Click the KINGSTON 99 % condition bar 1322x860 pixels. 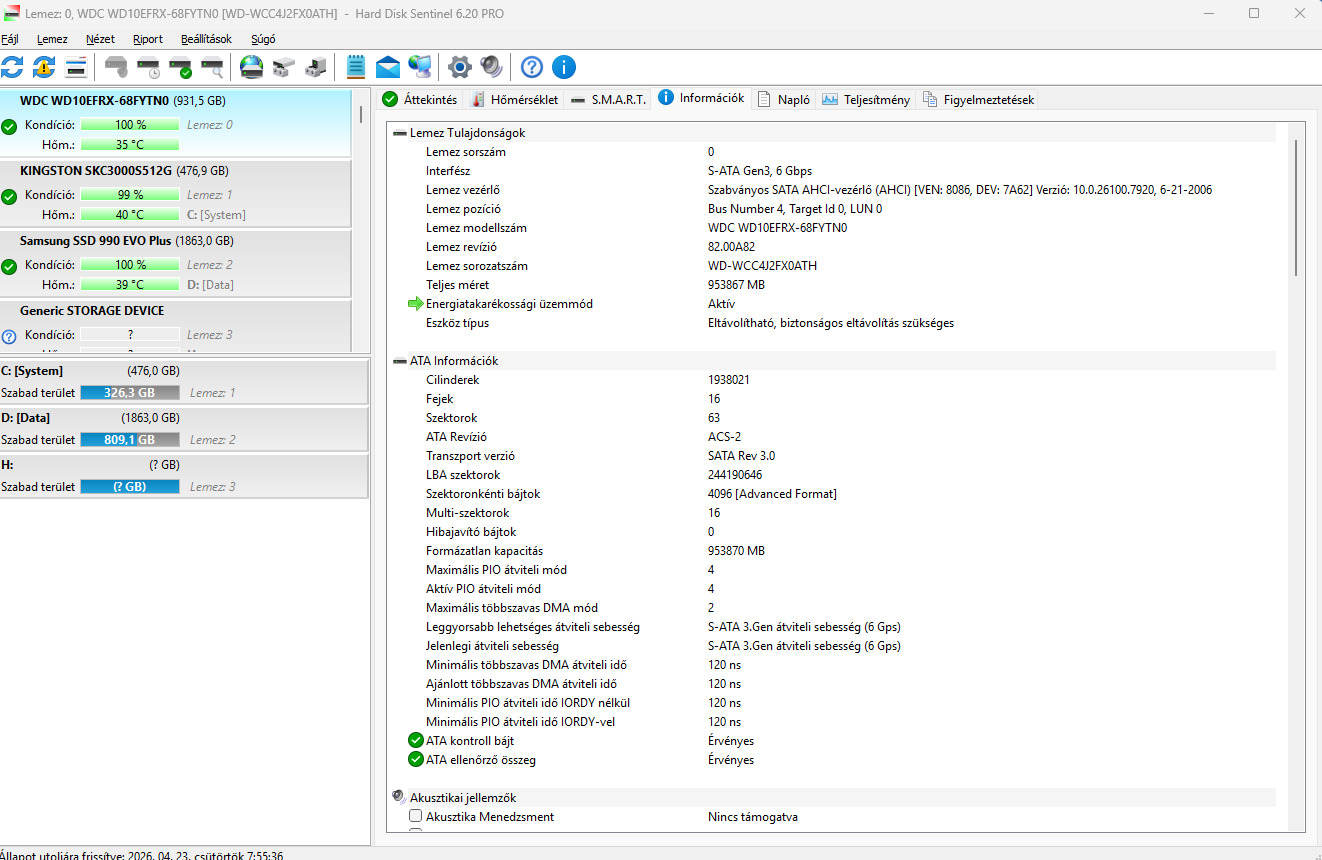tap(130, 195)
